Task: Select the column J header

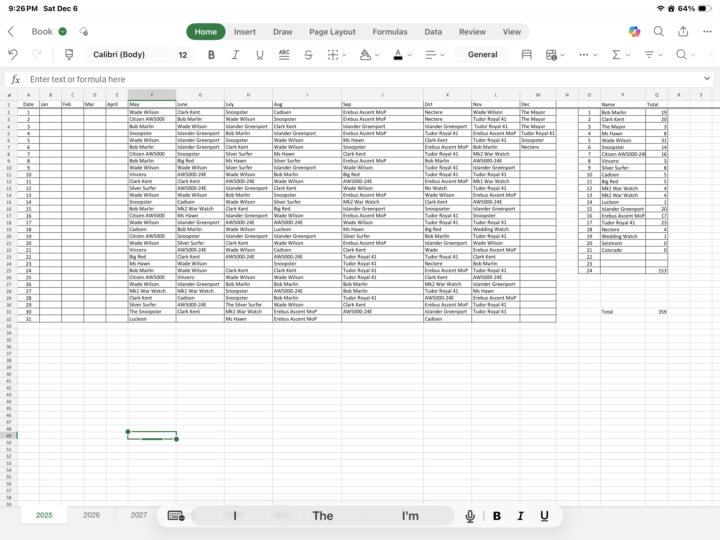Action: [382, 95]
